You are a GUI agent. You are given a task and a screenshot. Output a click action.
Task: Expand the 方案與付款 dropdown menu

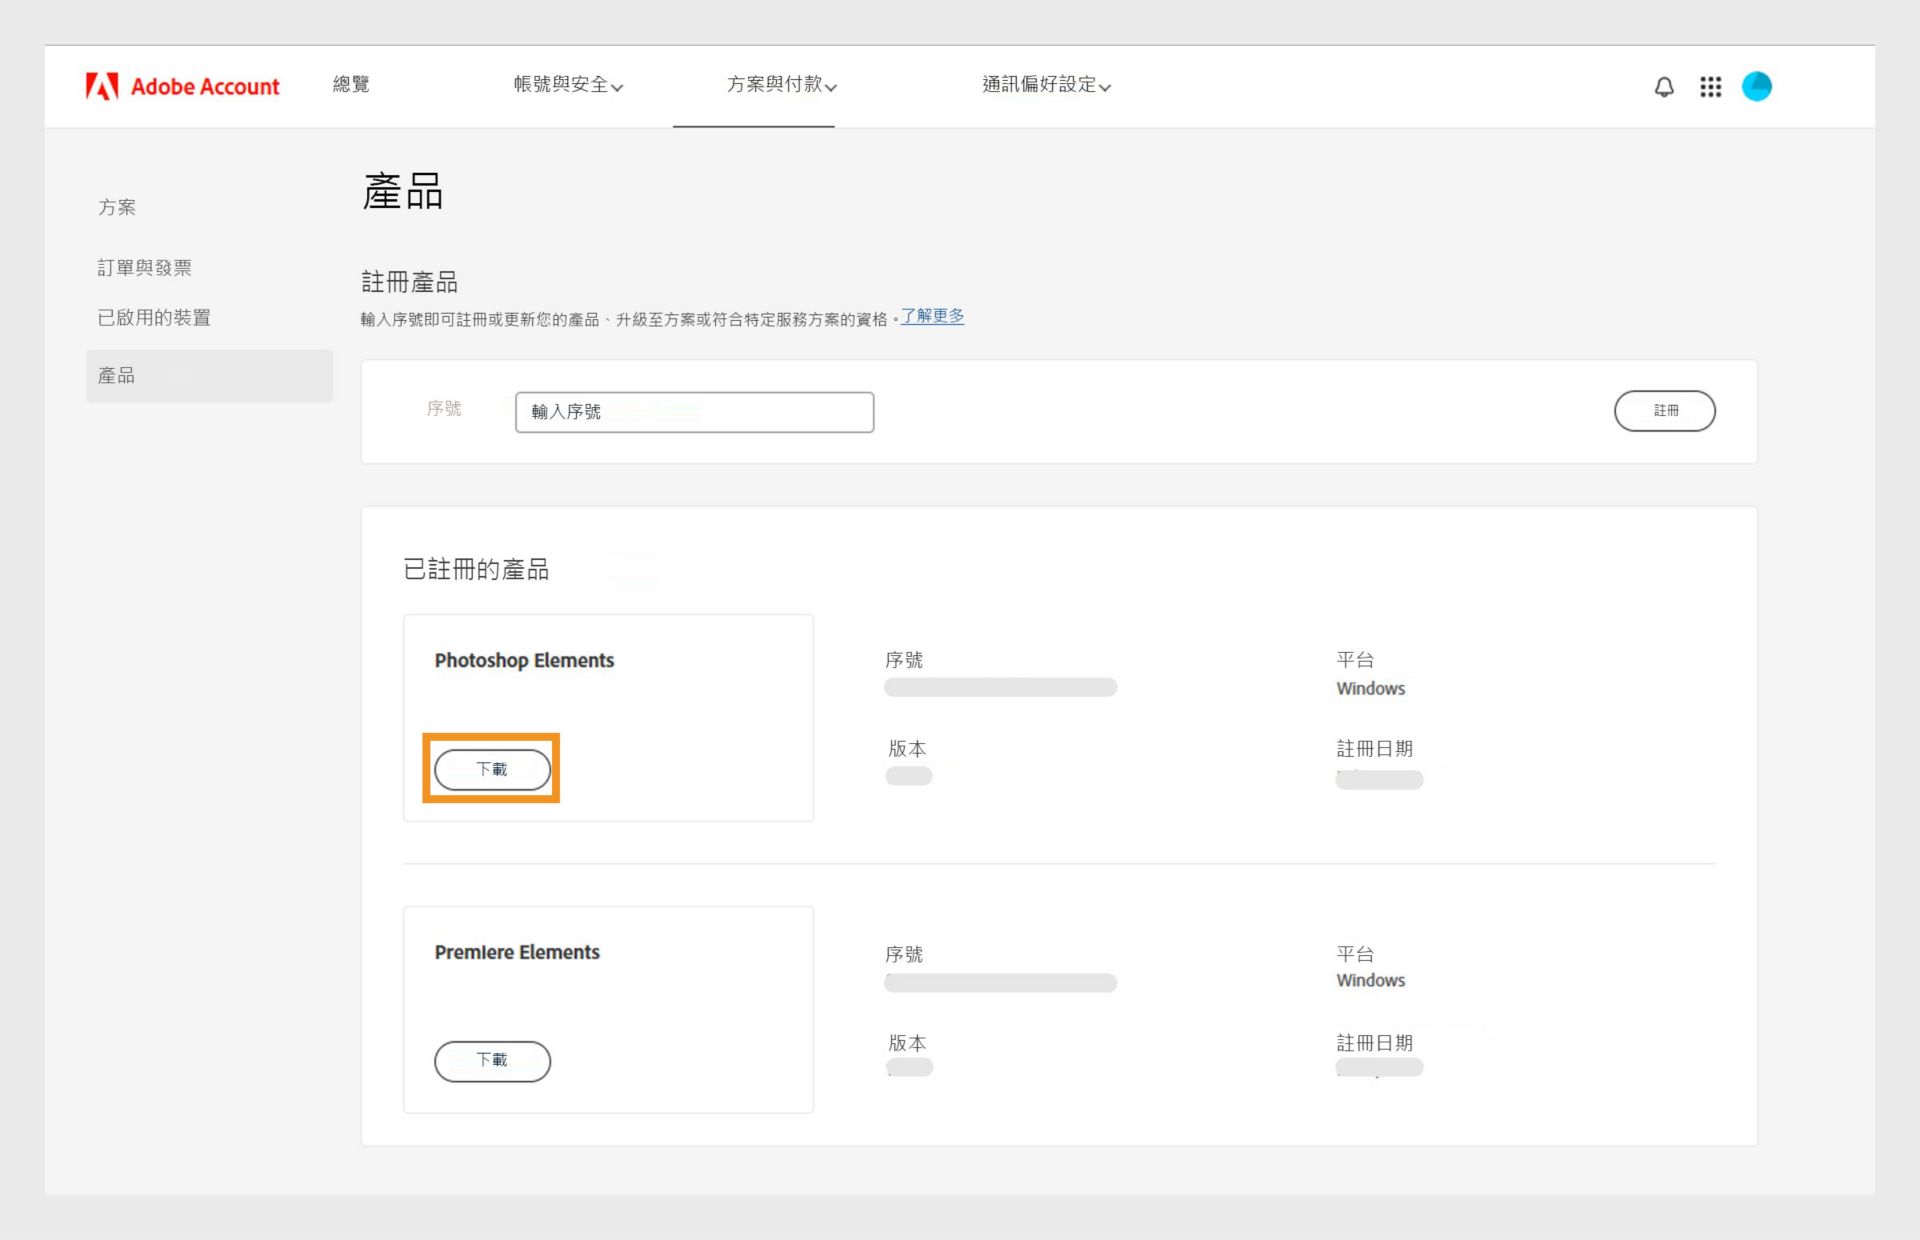pyautogui.click(x=781, y=85)
